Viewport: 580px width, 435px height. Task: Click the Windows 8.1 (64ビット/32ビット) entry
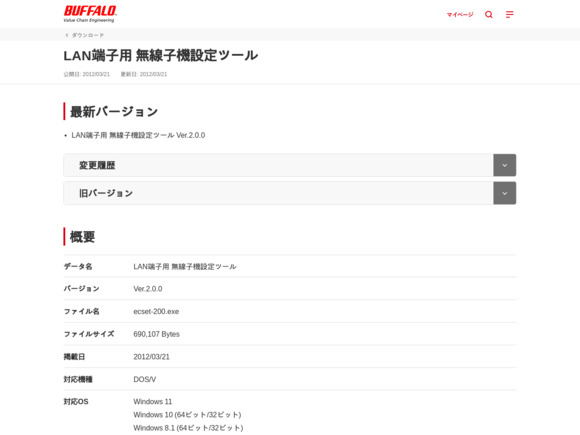pyautogui.click(x=188, y=428)
